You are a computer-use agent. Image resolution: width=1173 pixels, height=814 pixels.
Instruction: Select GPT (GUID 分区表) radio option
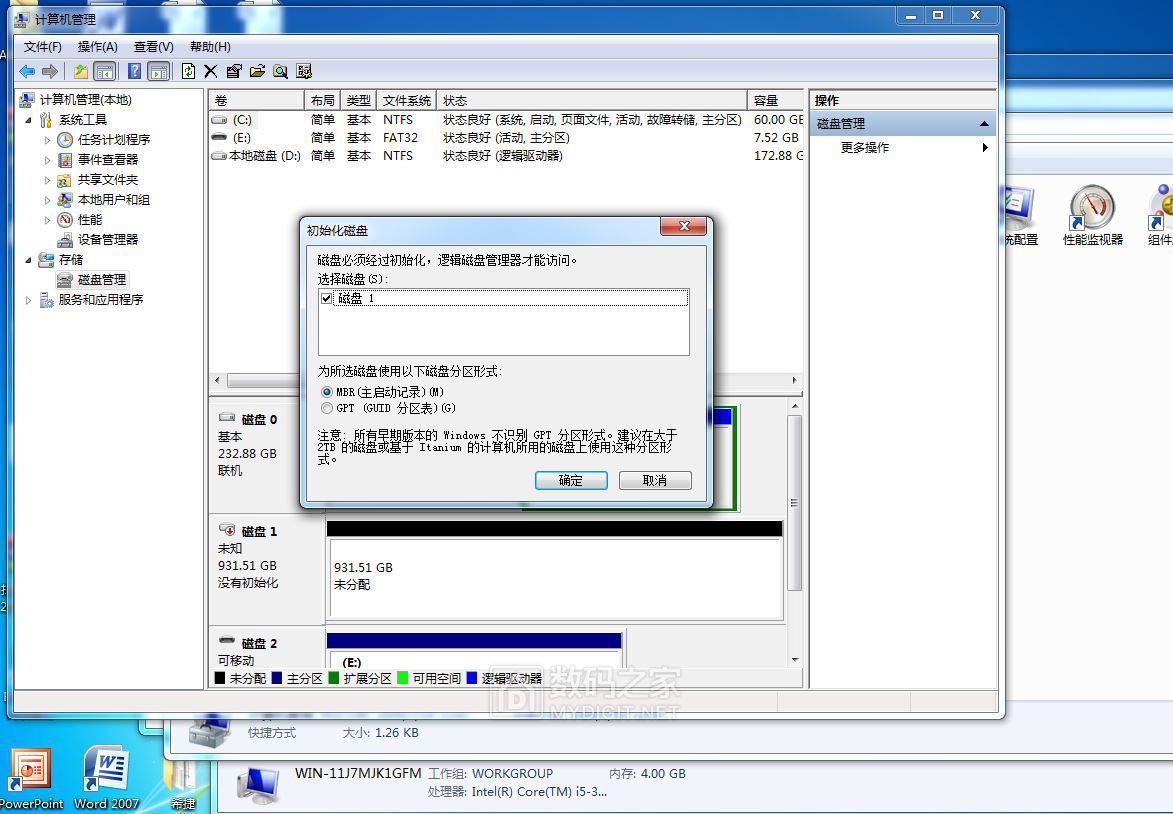[327, 408]
